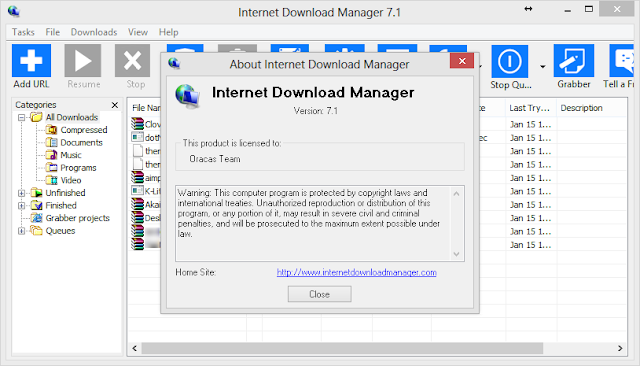Click the Programs category icon

pos(51,168)
